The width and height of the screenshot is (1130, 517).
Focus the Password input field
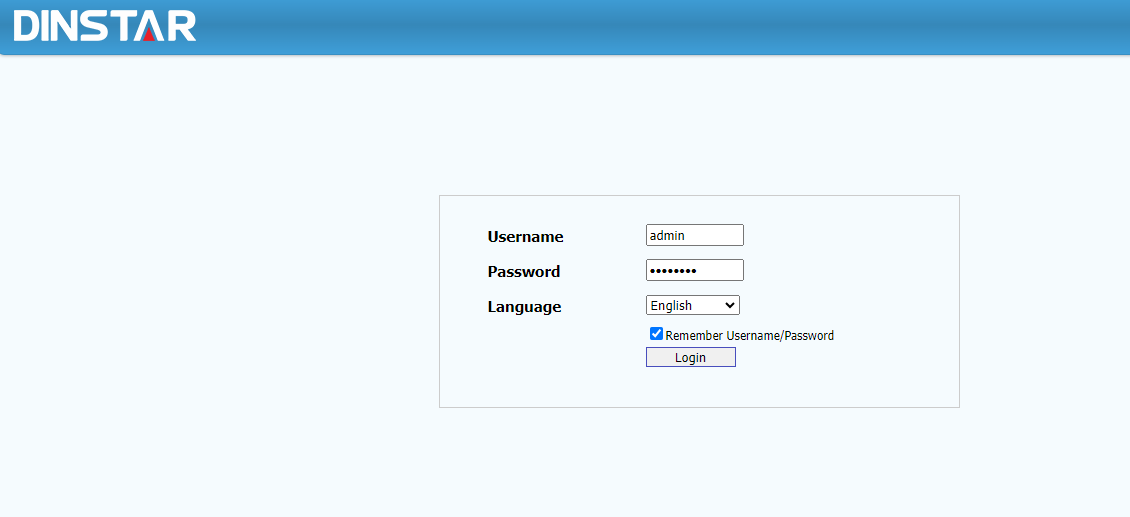pos(695,270)
